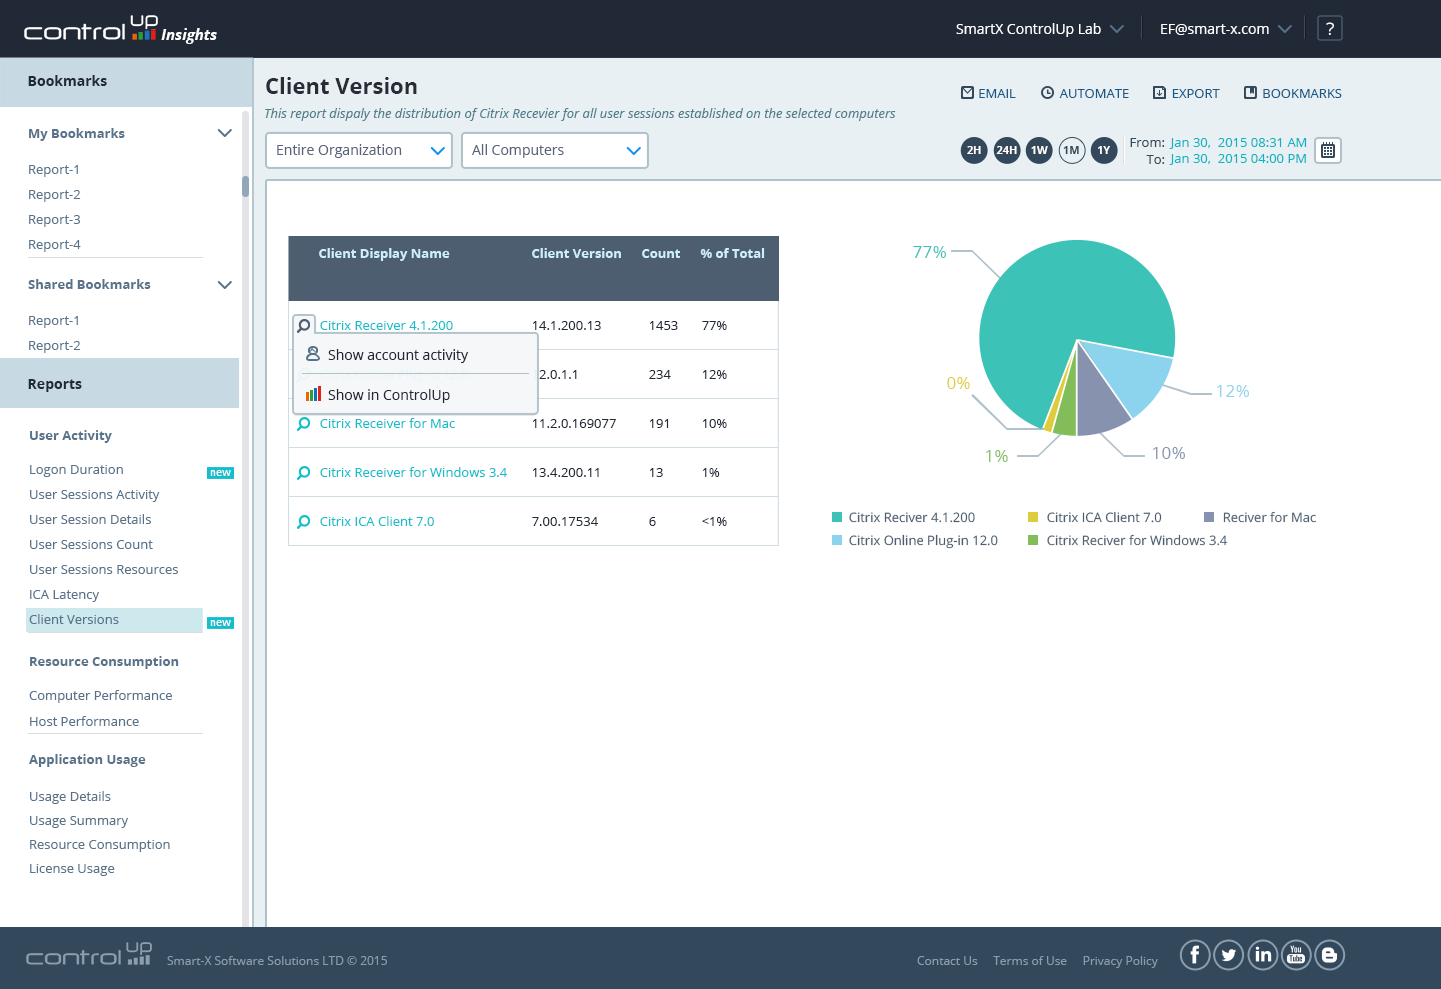Open the Blogger footer icon
This screenshot has width=1441, height=989.
(1329, 955)
